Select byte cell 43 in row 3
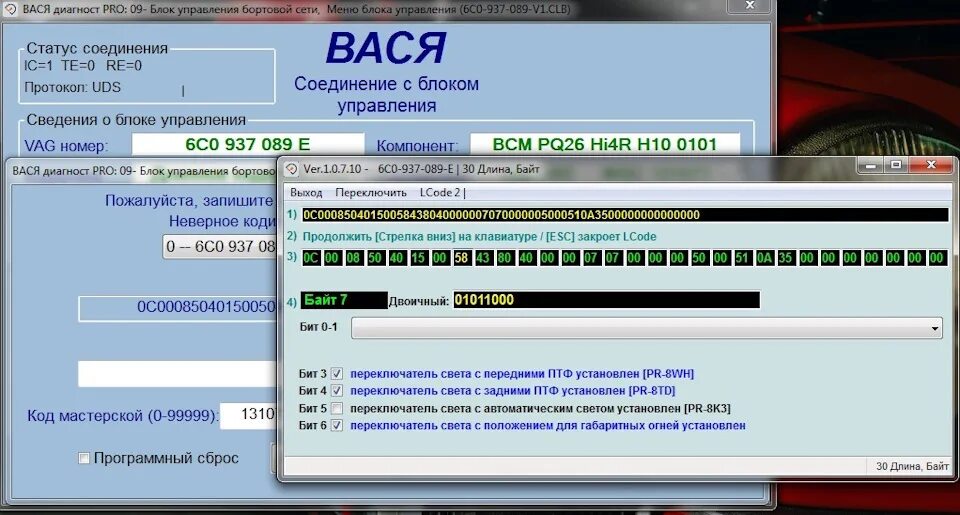Image resolution: width=960 pixels, height=515 pixels. (x=483, y=258)
